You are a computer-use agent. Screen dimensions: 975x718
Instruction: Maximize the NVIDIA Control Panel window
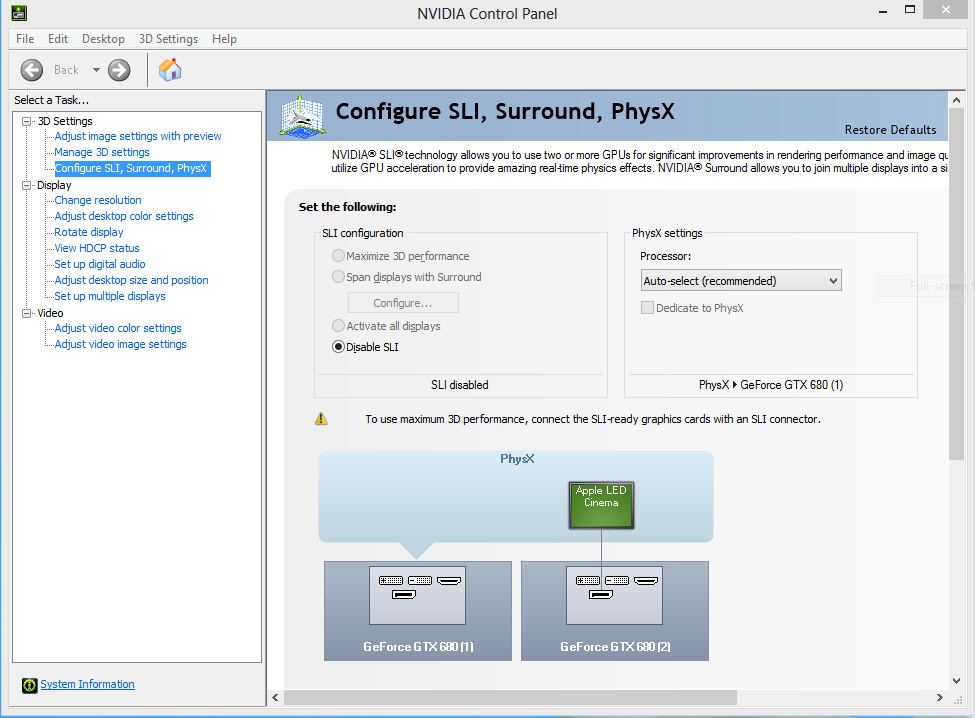(910, 9)
